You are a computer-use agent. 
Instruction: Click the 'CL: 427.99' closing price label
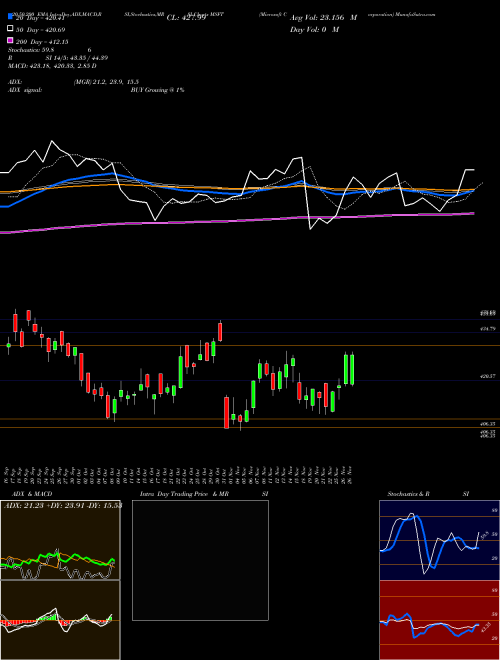click(x=186, y=18)
